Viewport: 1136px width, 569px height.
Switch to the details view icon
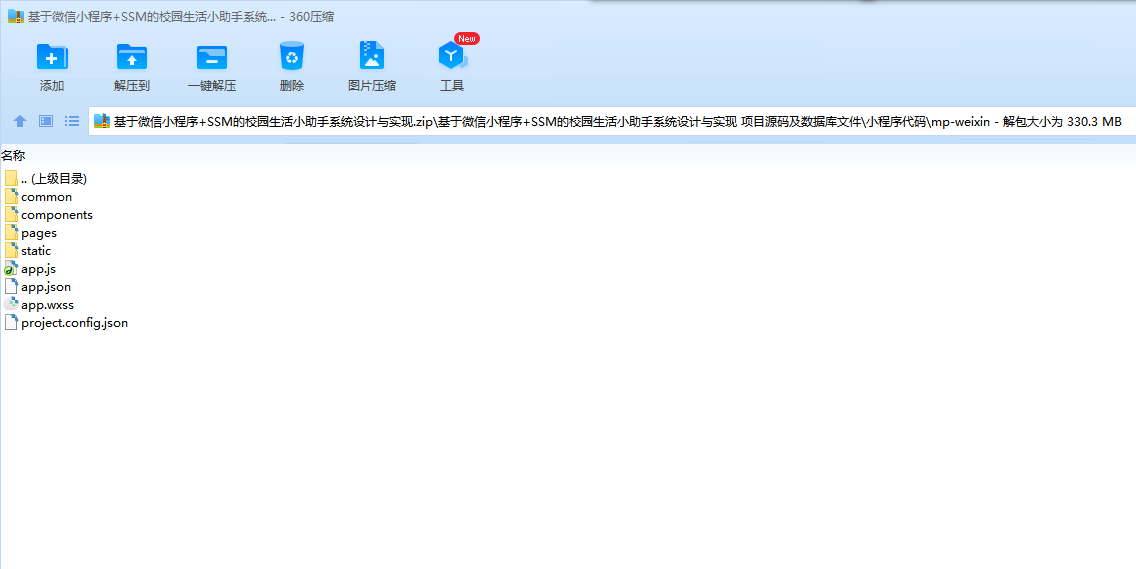click(46, 121)
